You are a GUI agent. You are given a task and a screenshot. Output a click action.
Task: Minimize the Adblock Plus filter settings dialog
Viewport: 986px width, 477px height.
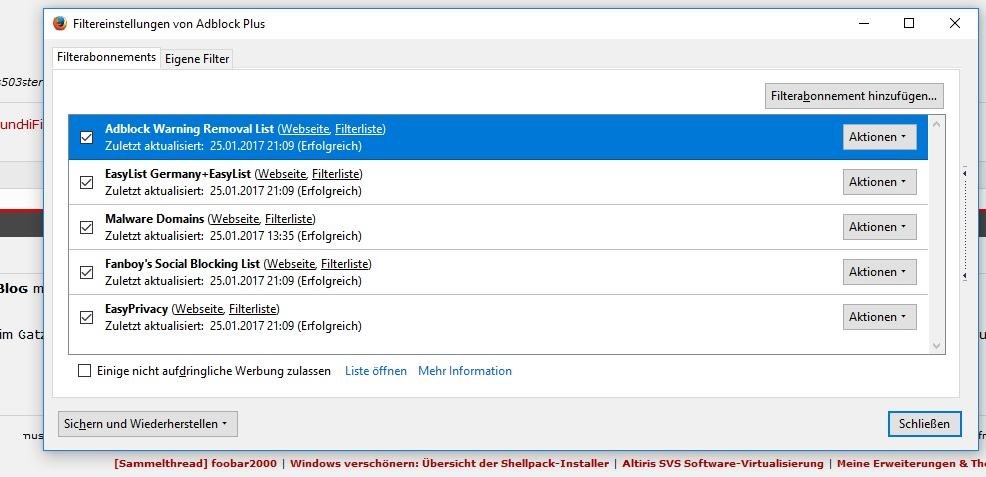[x=864, y=23]
